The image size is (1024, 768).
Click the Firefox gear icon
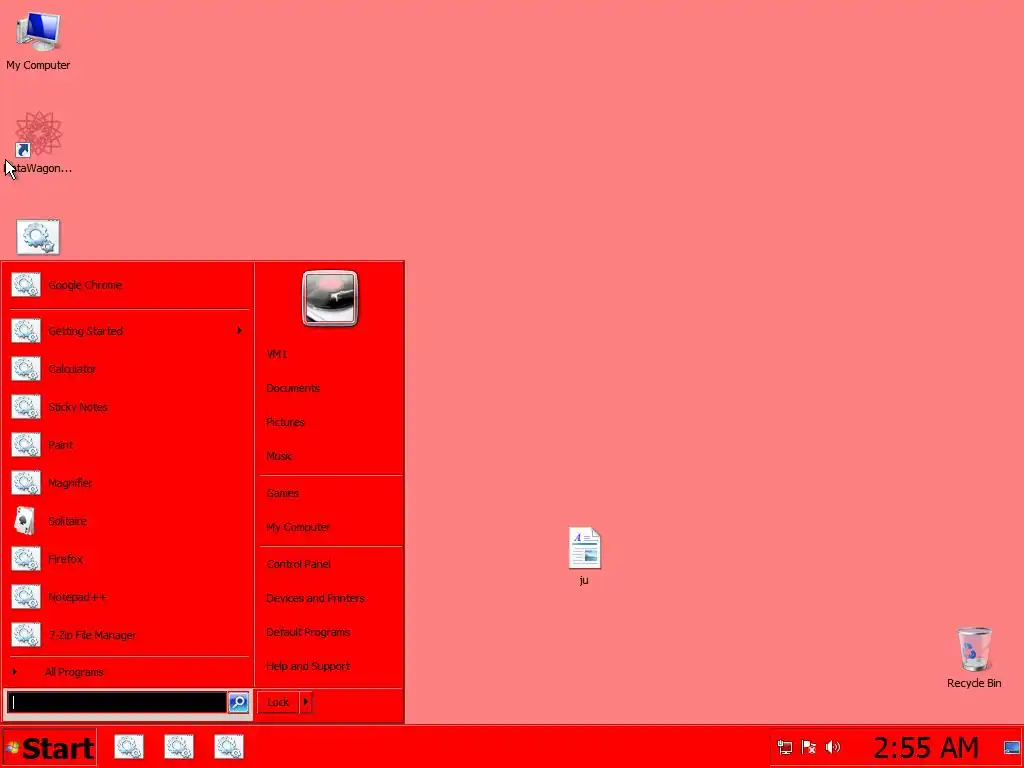click(x=26, y=559)
